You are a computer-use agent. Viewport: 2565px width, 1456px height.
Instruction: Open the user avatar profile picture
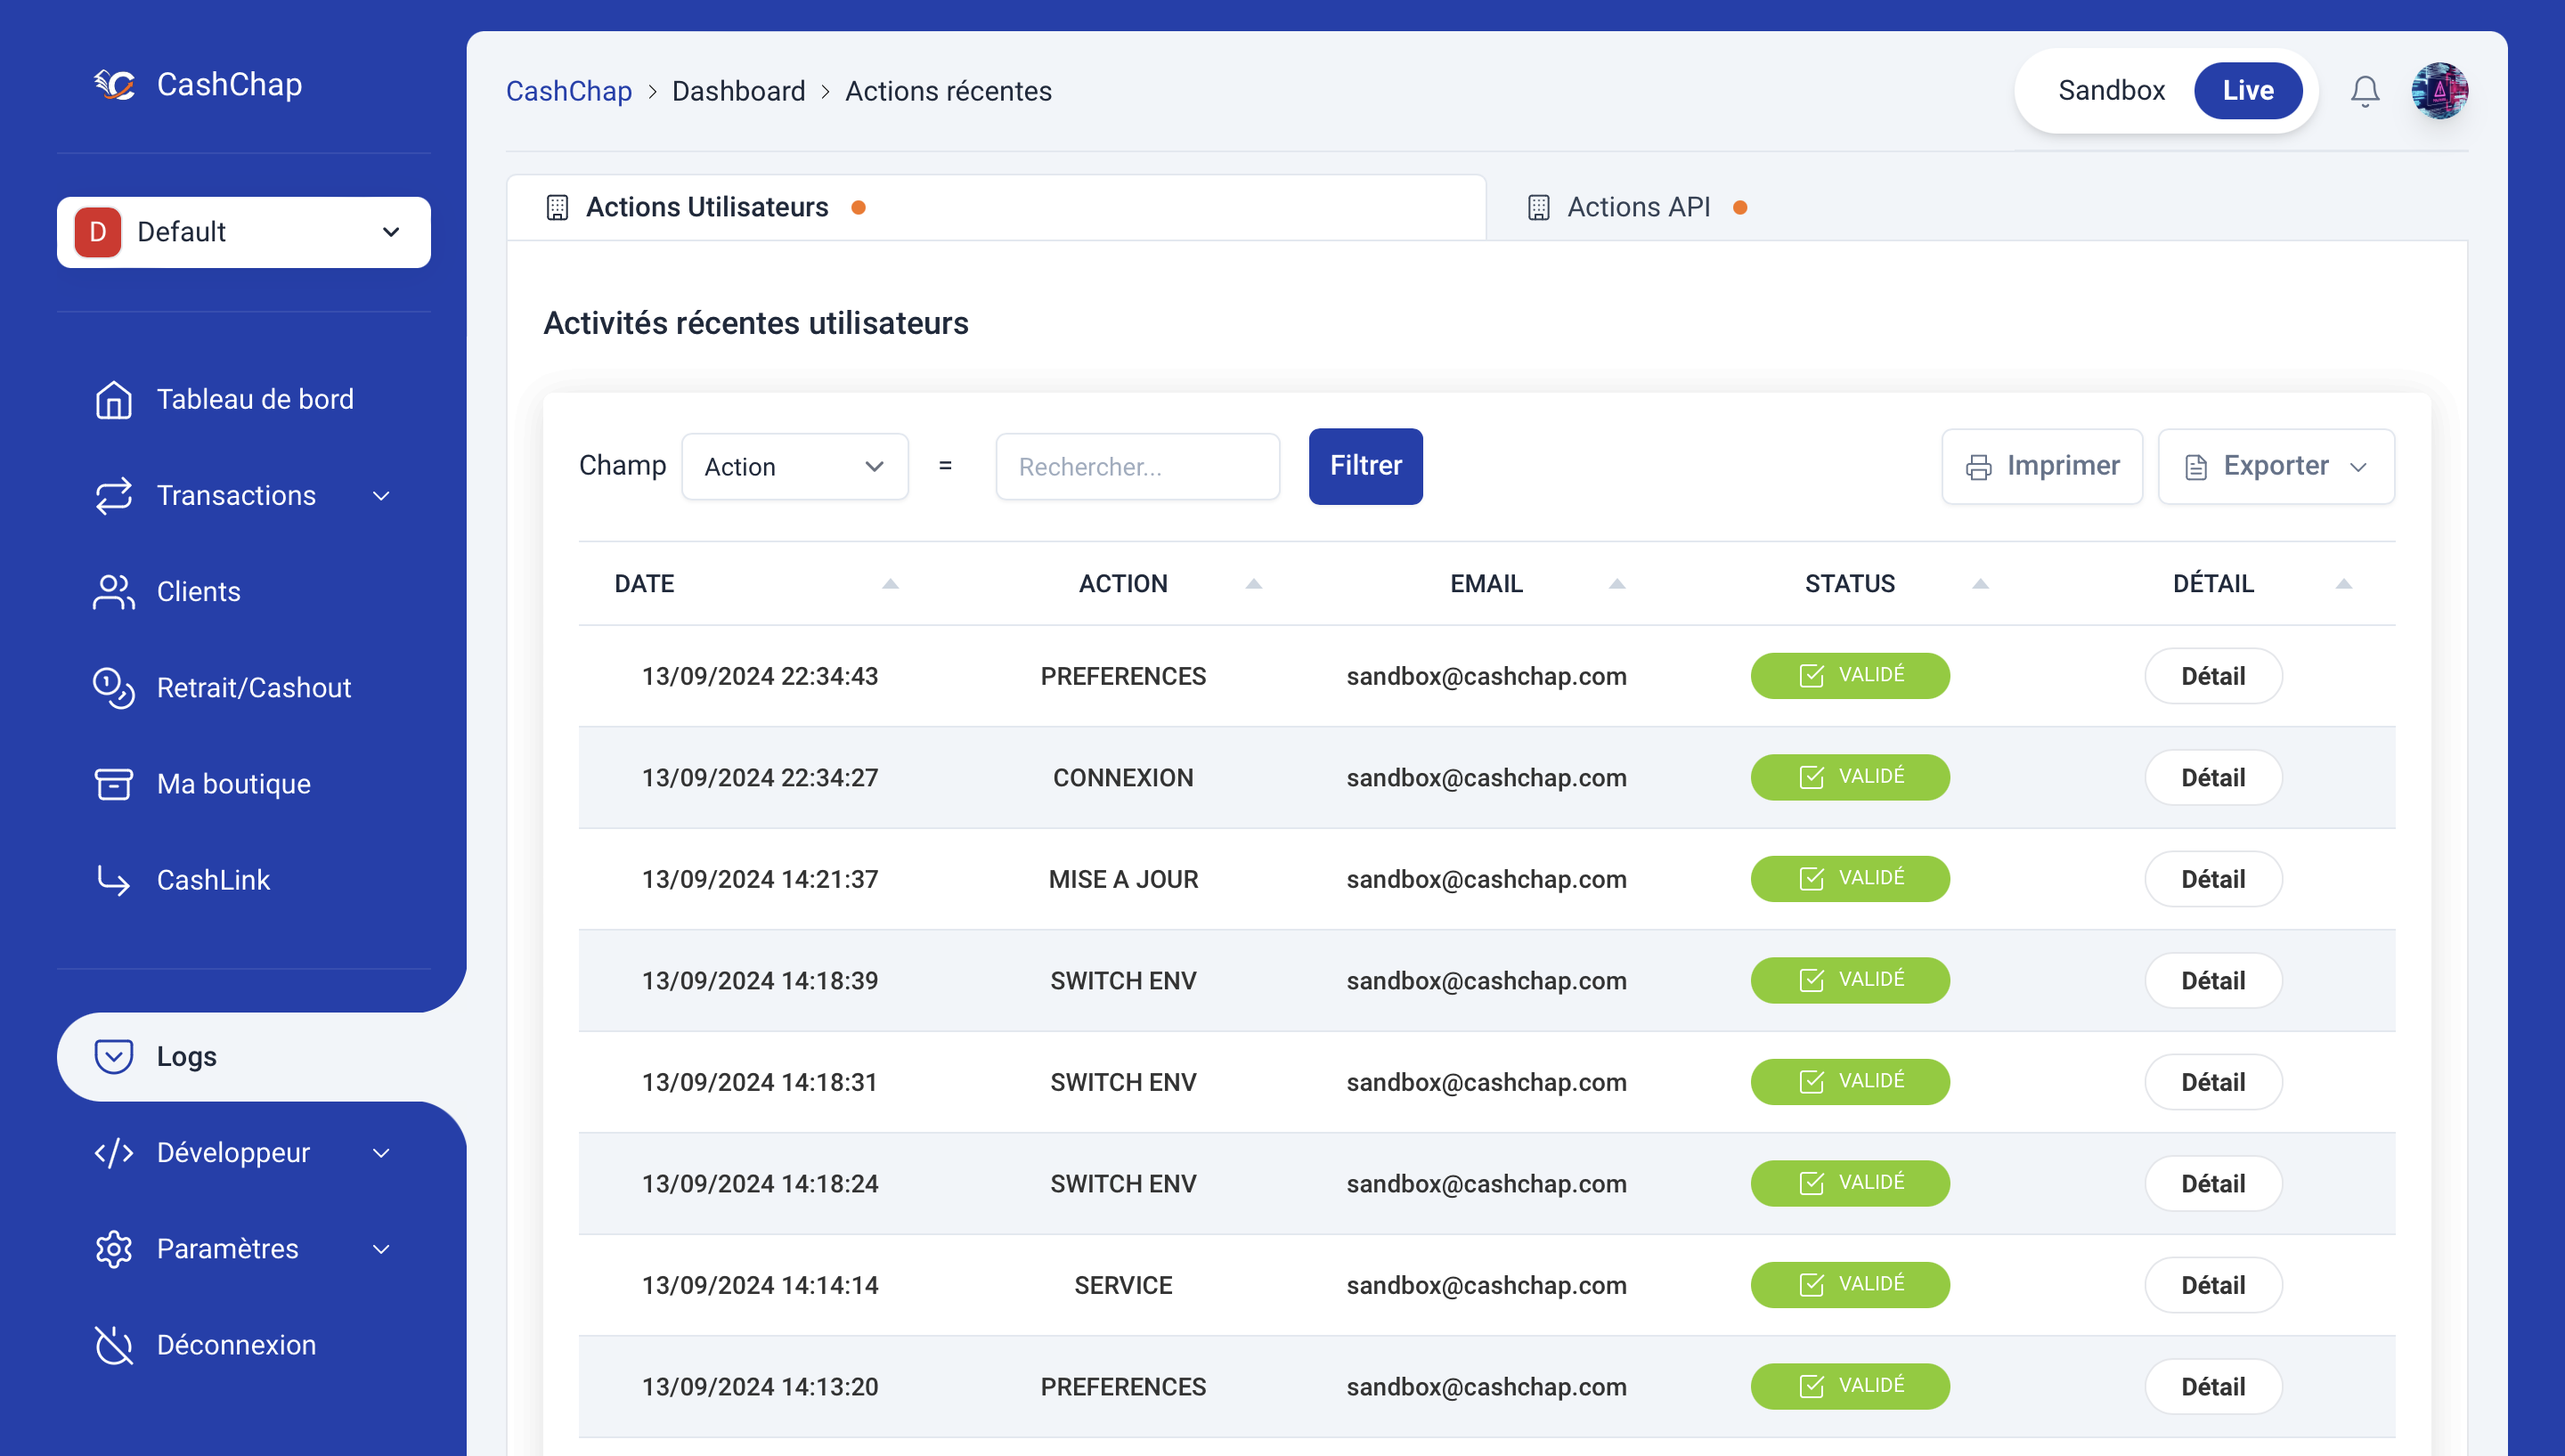click(2439, 91)
